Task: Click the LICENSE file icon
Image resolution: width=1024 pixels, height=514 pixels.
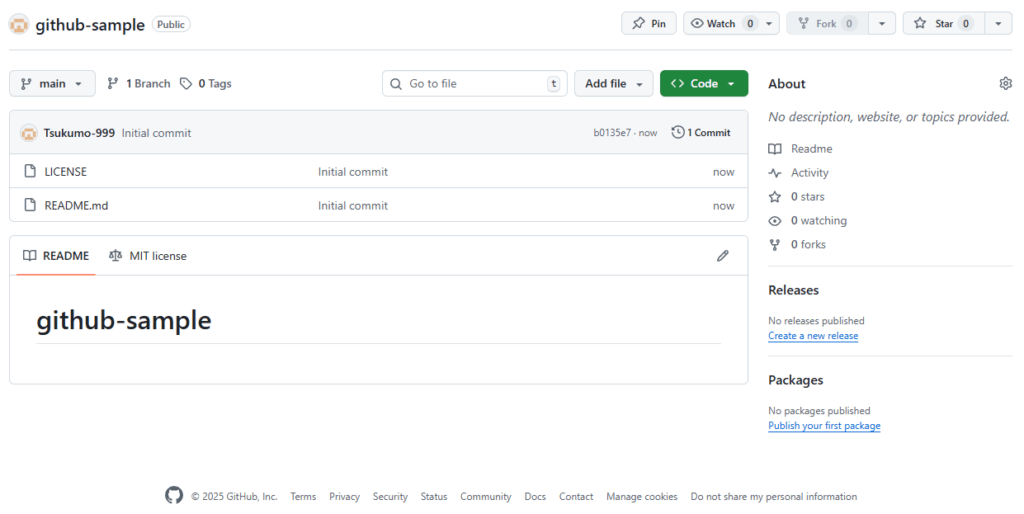Action: point(30,172)
